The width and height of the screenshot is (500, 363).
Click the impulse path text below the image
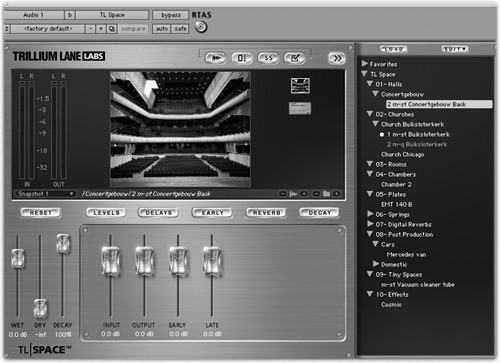click(x=146, y=194)
